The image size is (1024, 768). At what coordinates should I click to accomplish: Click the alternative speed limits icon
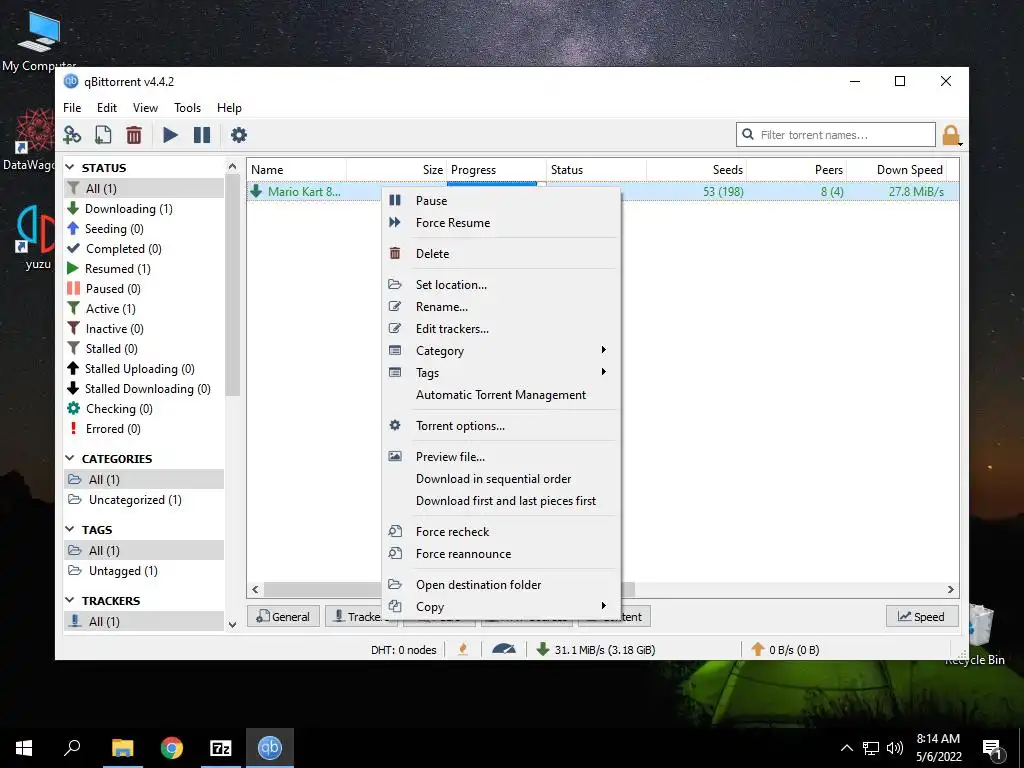[x=504, y=649]
